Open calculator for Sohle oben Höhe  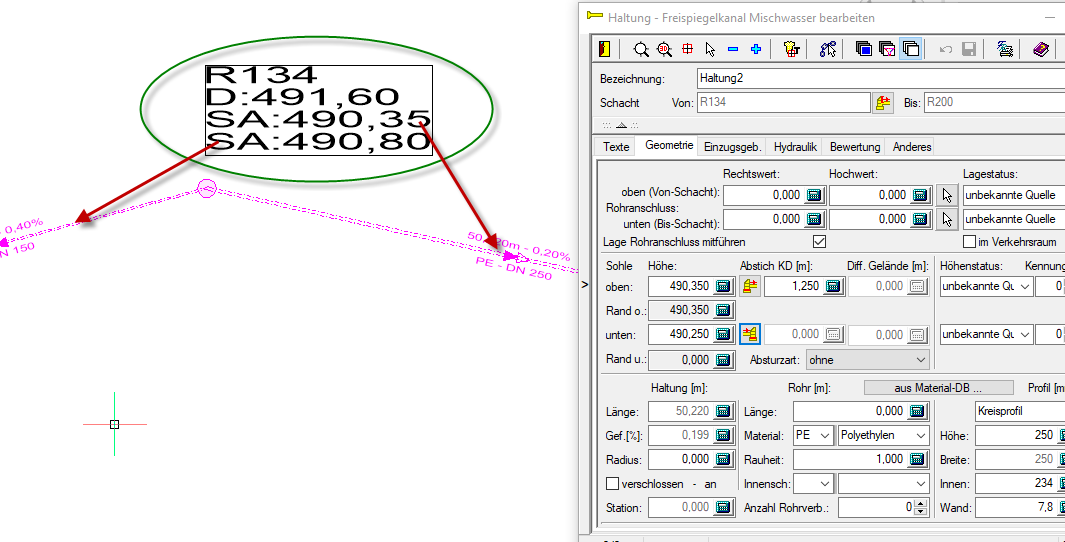pyautogui.click(x=724, y=287)
